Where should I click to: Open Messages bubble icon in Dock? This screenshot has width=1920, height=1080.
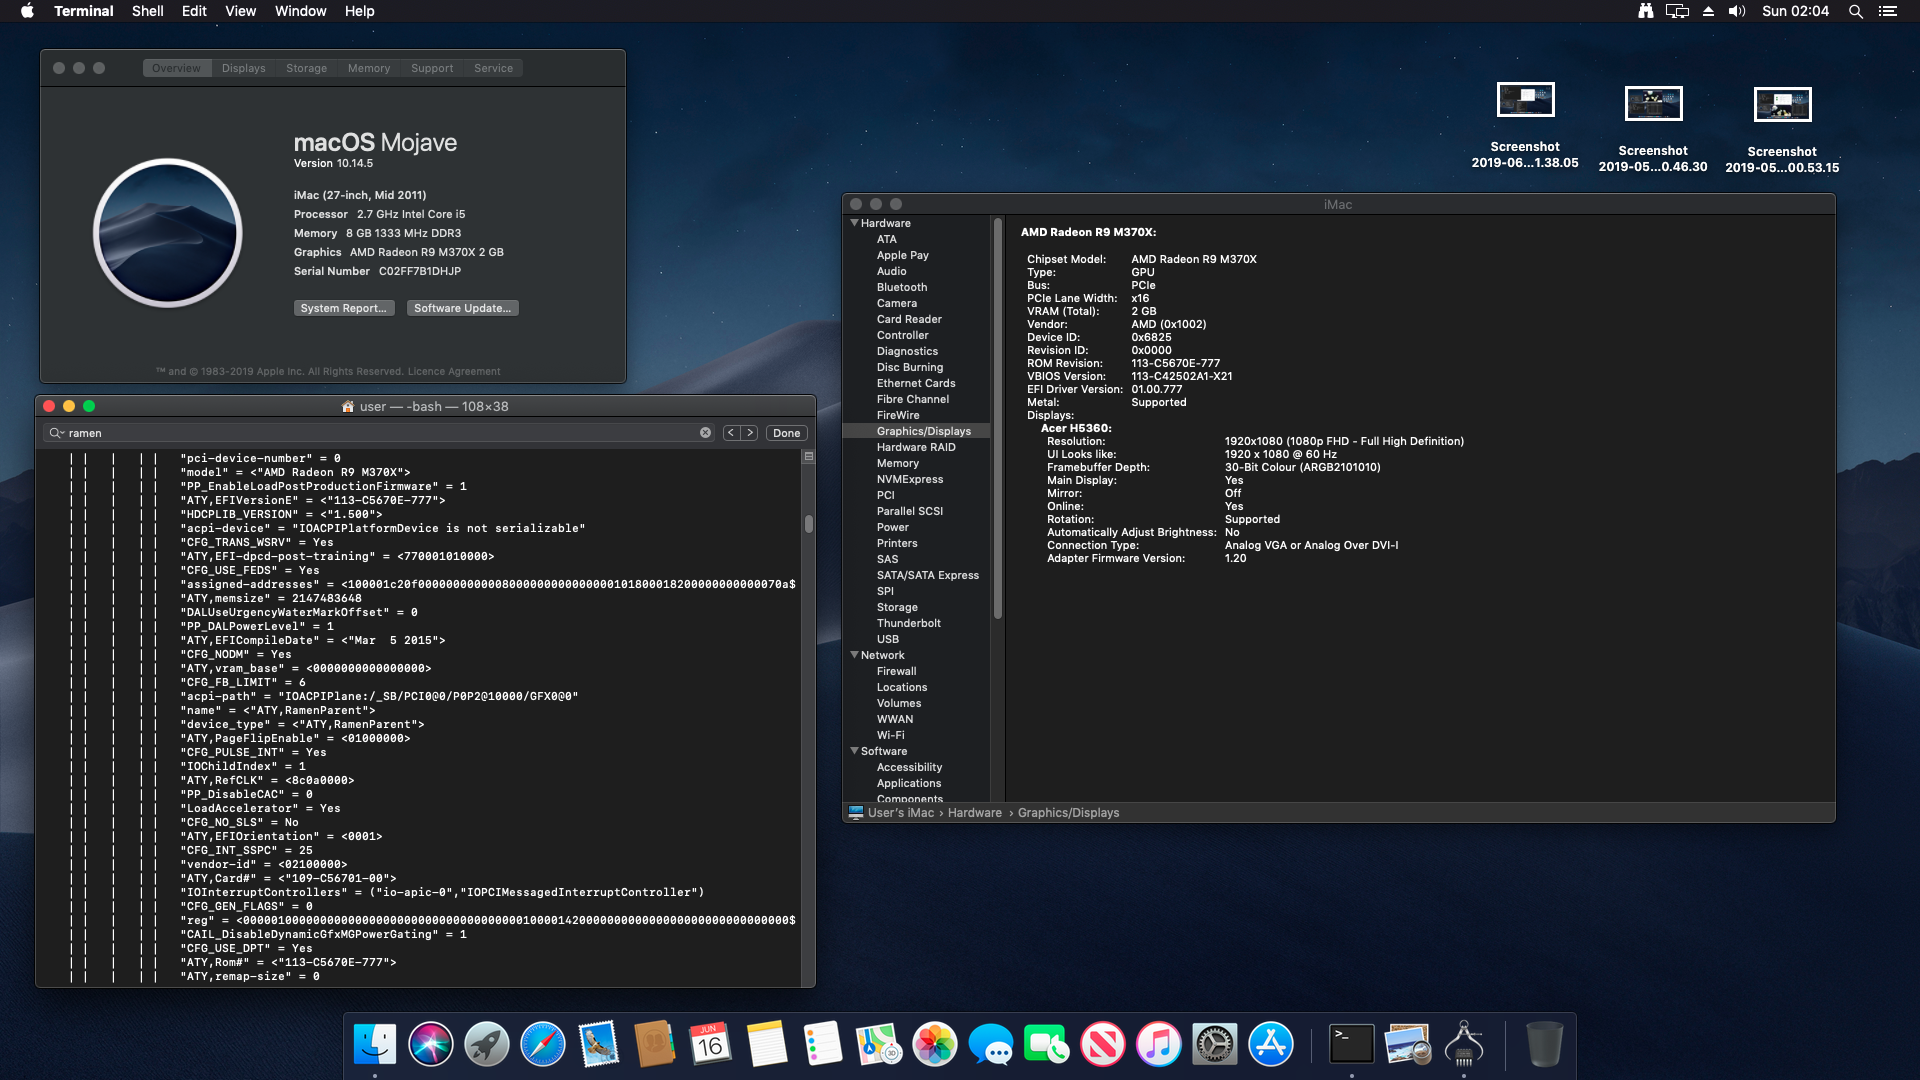[x=991, y=1045]
